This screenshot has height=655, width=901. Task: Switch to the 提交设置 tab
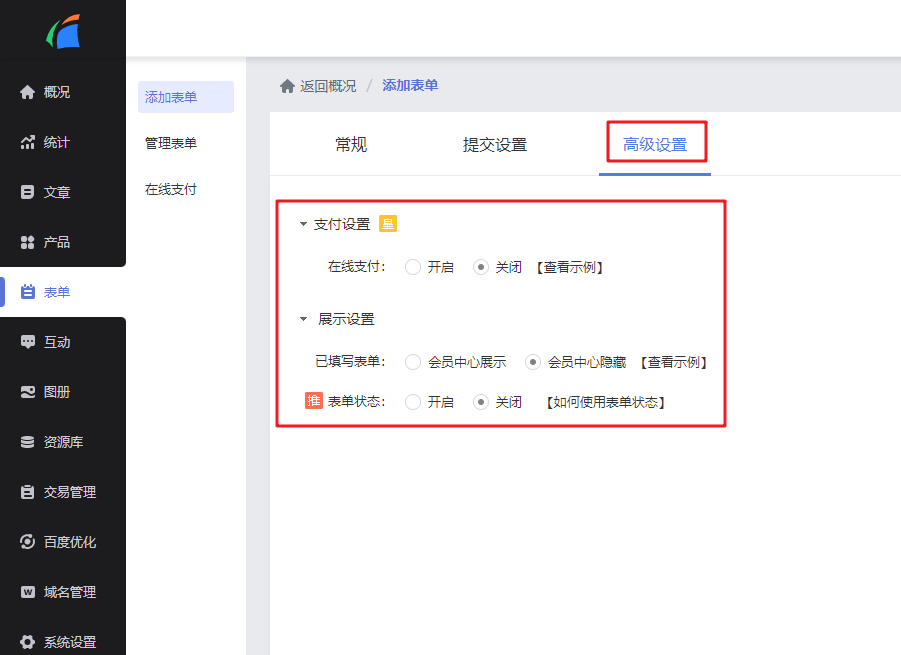tap(495, 145)
